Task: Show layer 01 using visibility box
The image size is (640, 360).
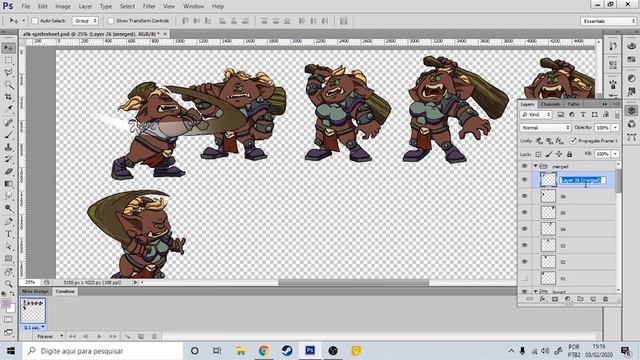Action: pos(524,278)
